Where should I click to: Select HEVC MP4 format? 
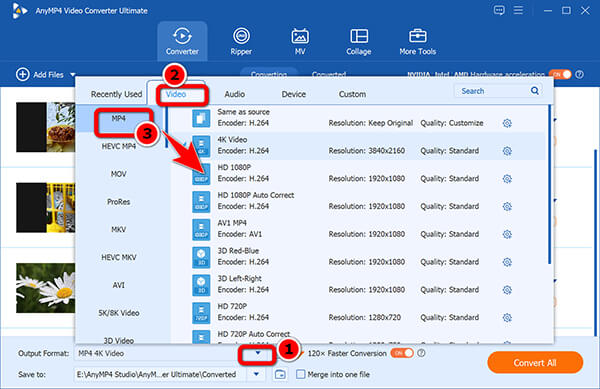coord(119,146)
